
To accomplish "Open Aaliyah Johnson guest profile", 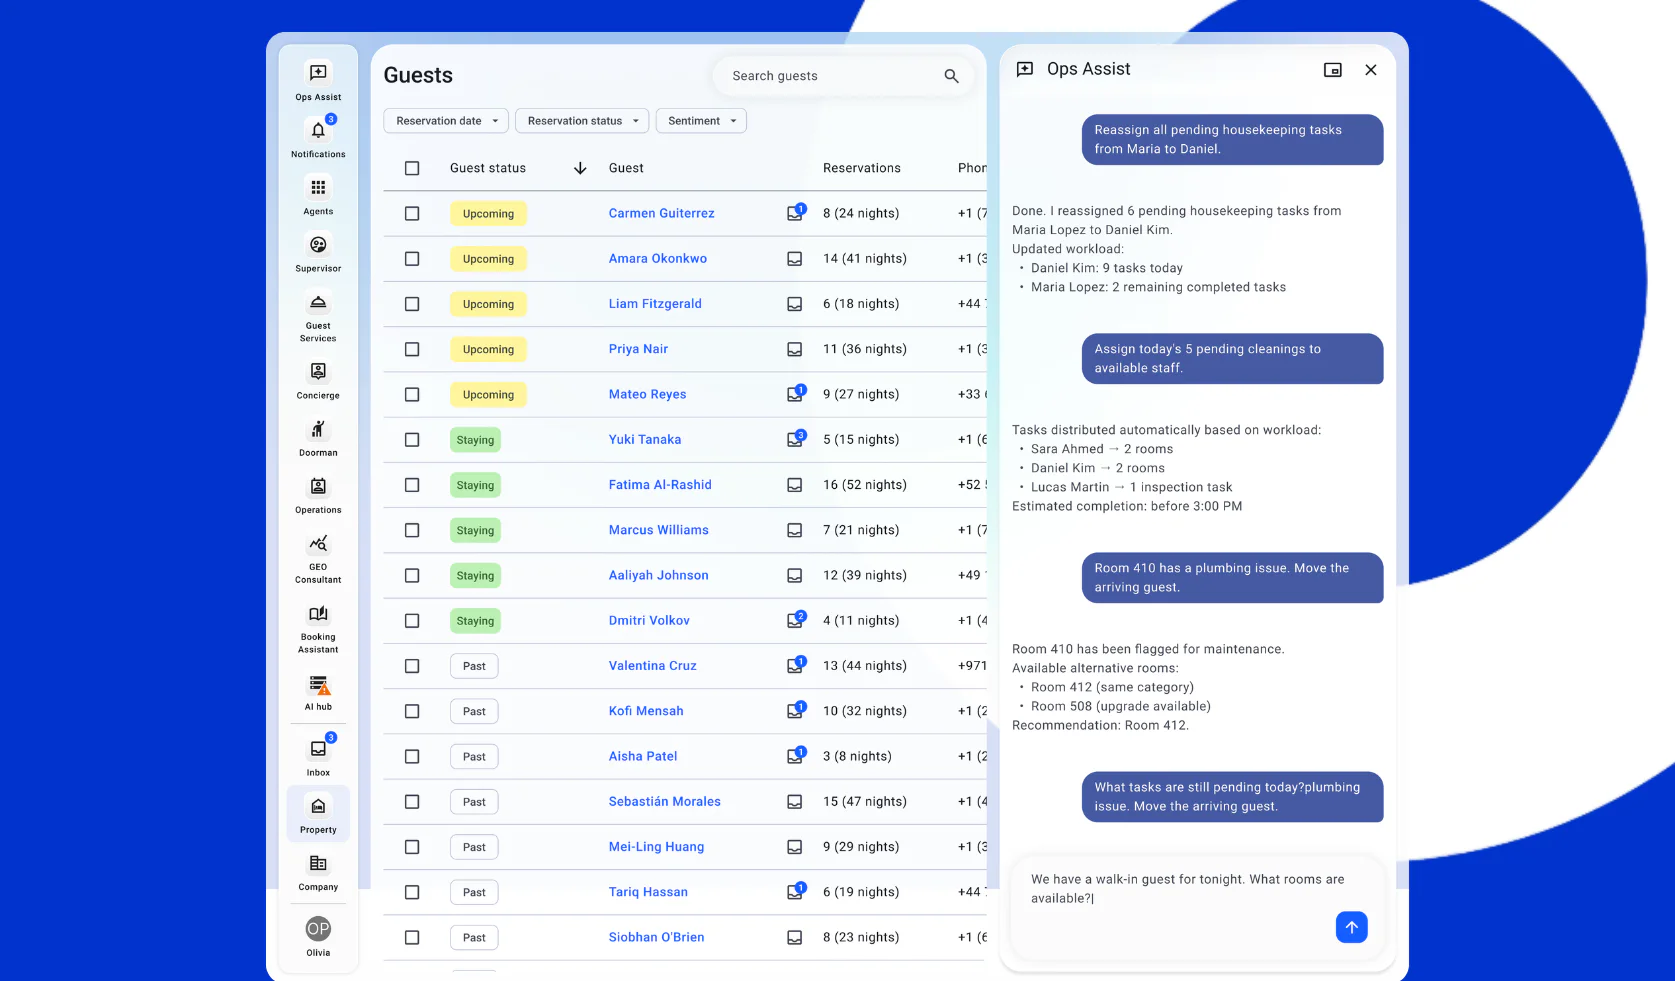I will (x=658, y=575).
